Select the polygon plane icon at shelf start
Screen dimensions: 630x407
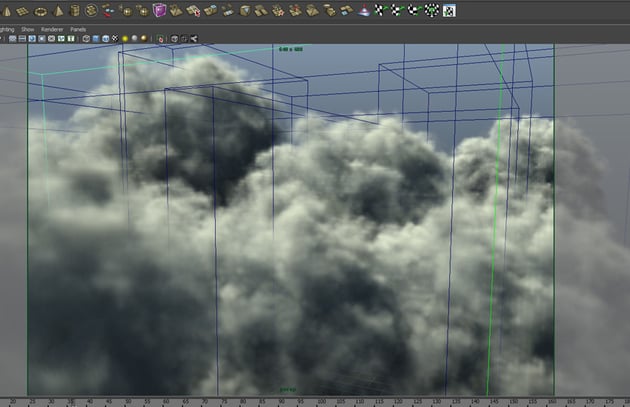pos(22,10)
